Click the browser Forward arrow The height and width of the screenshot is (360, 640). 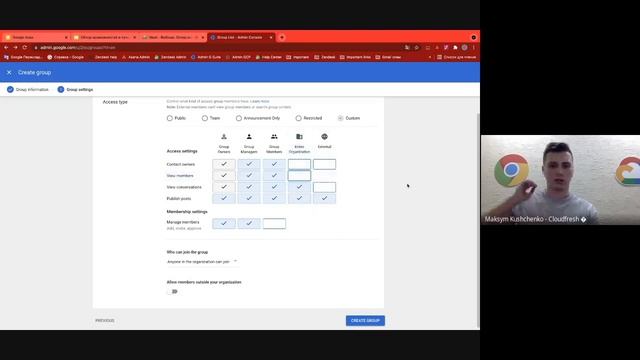[15, 47]
